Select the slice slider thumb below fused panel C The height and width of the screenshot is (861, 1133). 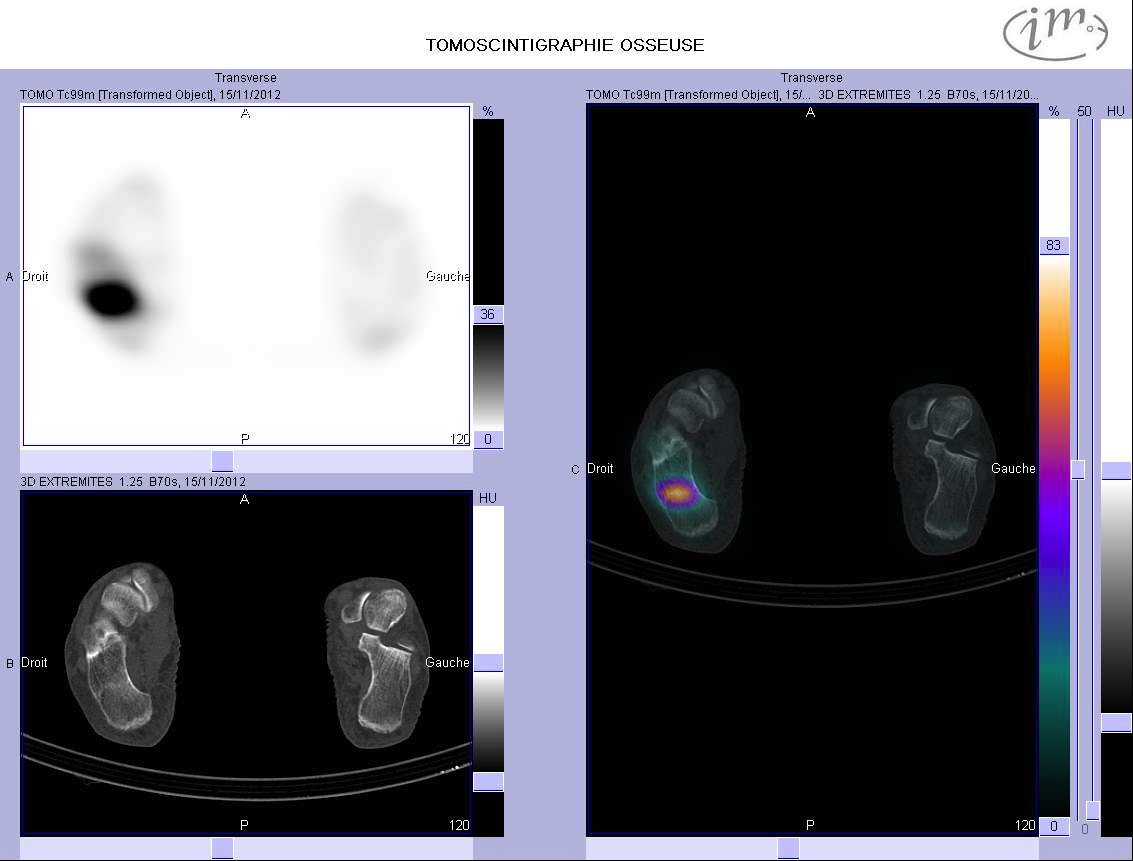pos(788,848)
